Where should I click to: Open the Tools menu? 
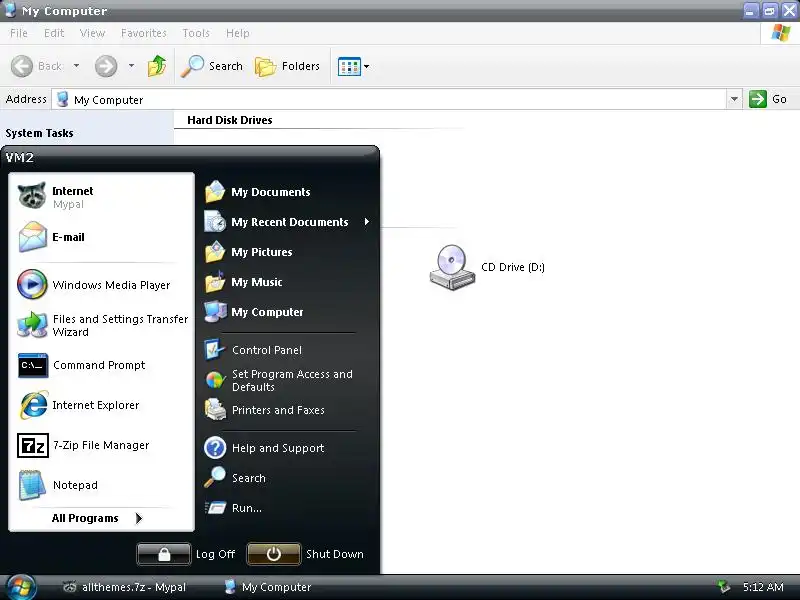click(x=196, y=33)
